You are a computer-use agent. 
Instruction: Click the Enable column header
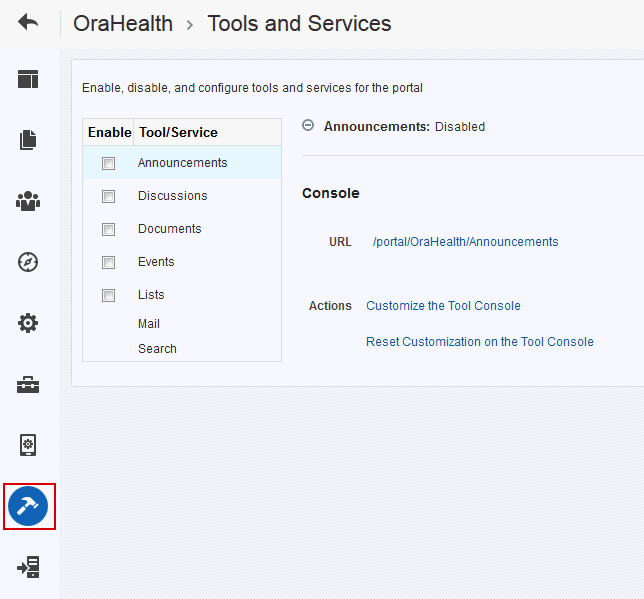109,132
